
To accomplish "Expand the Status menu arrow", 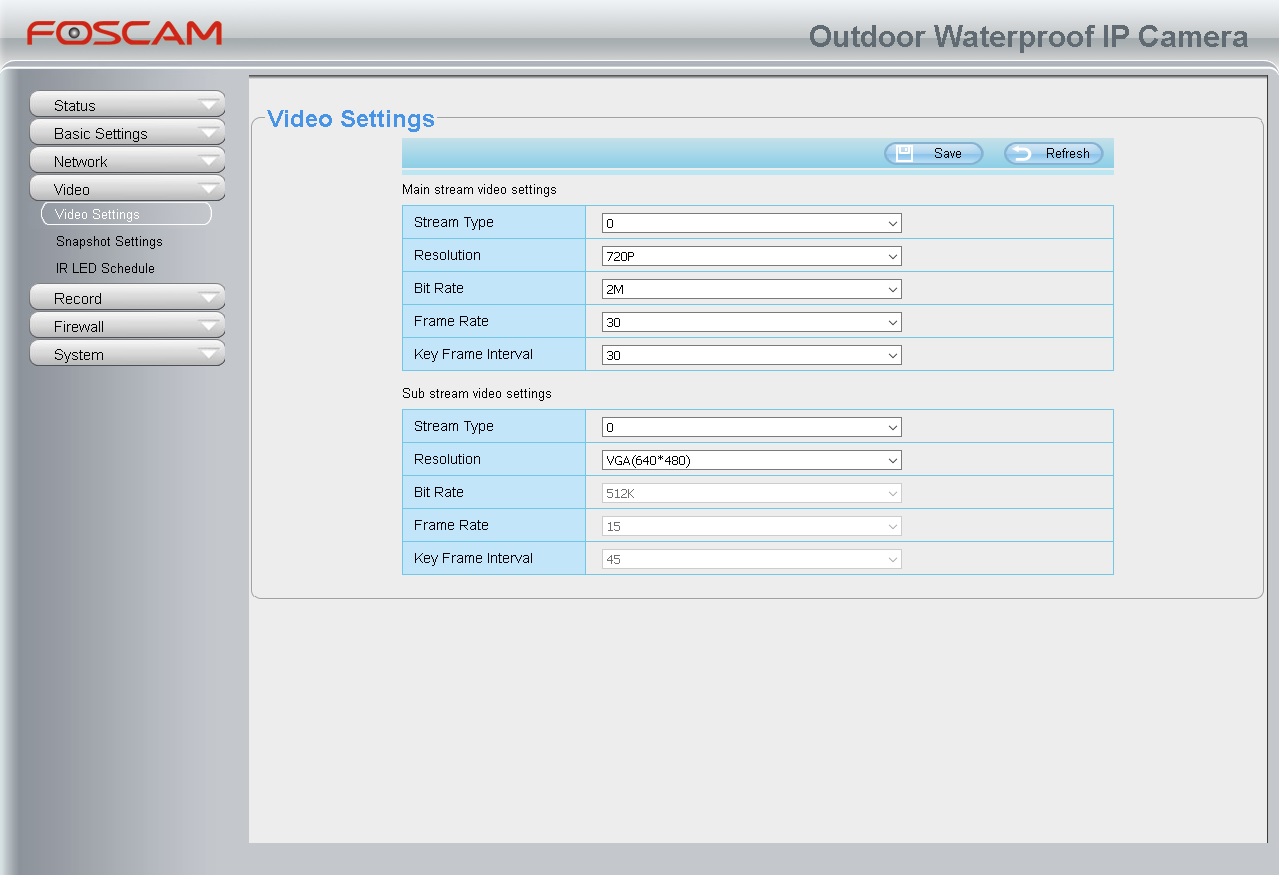I will click(208, 105).
